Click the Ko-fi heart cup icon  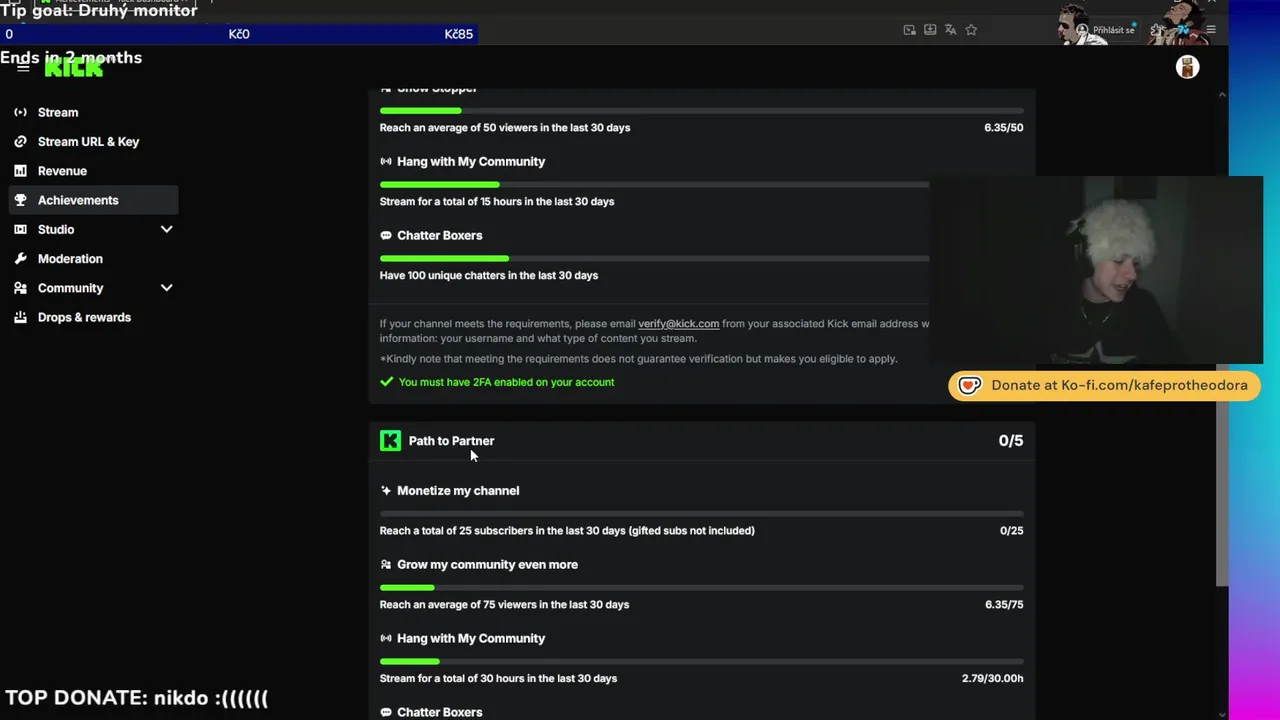coord(969,386)
